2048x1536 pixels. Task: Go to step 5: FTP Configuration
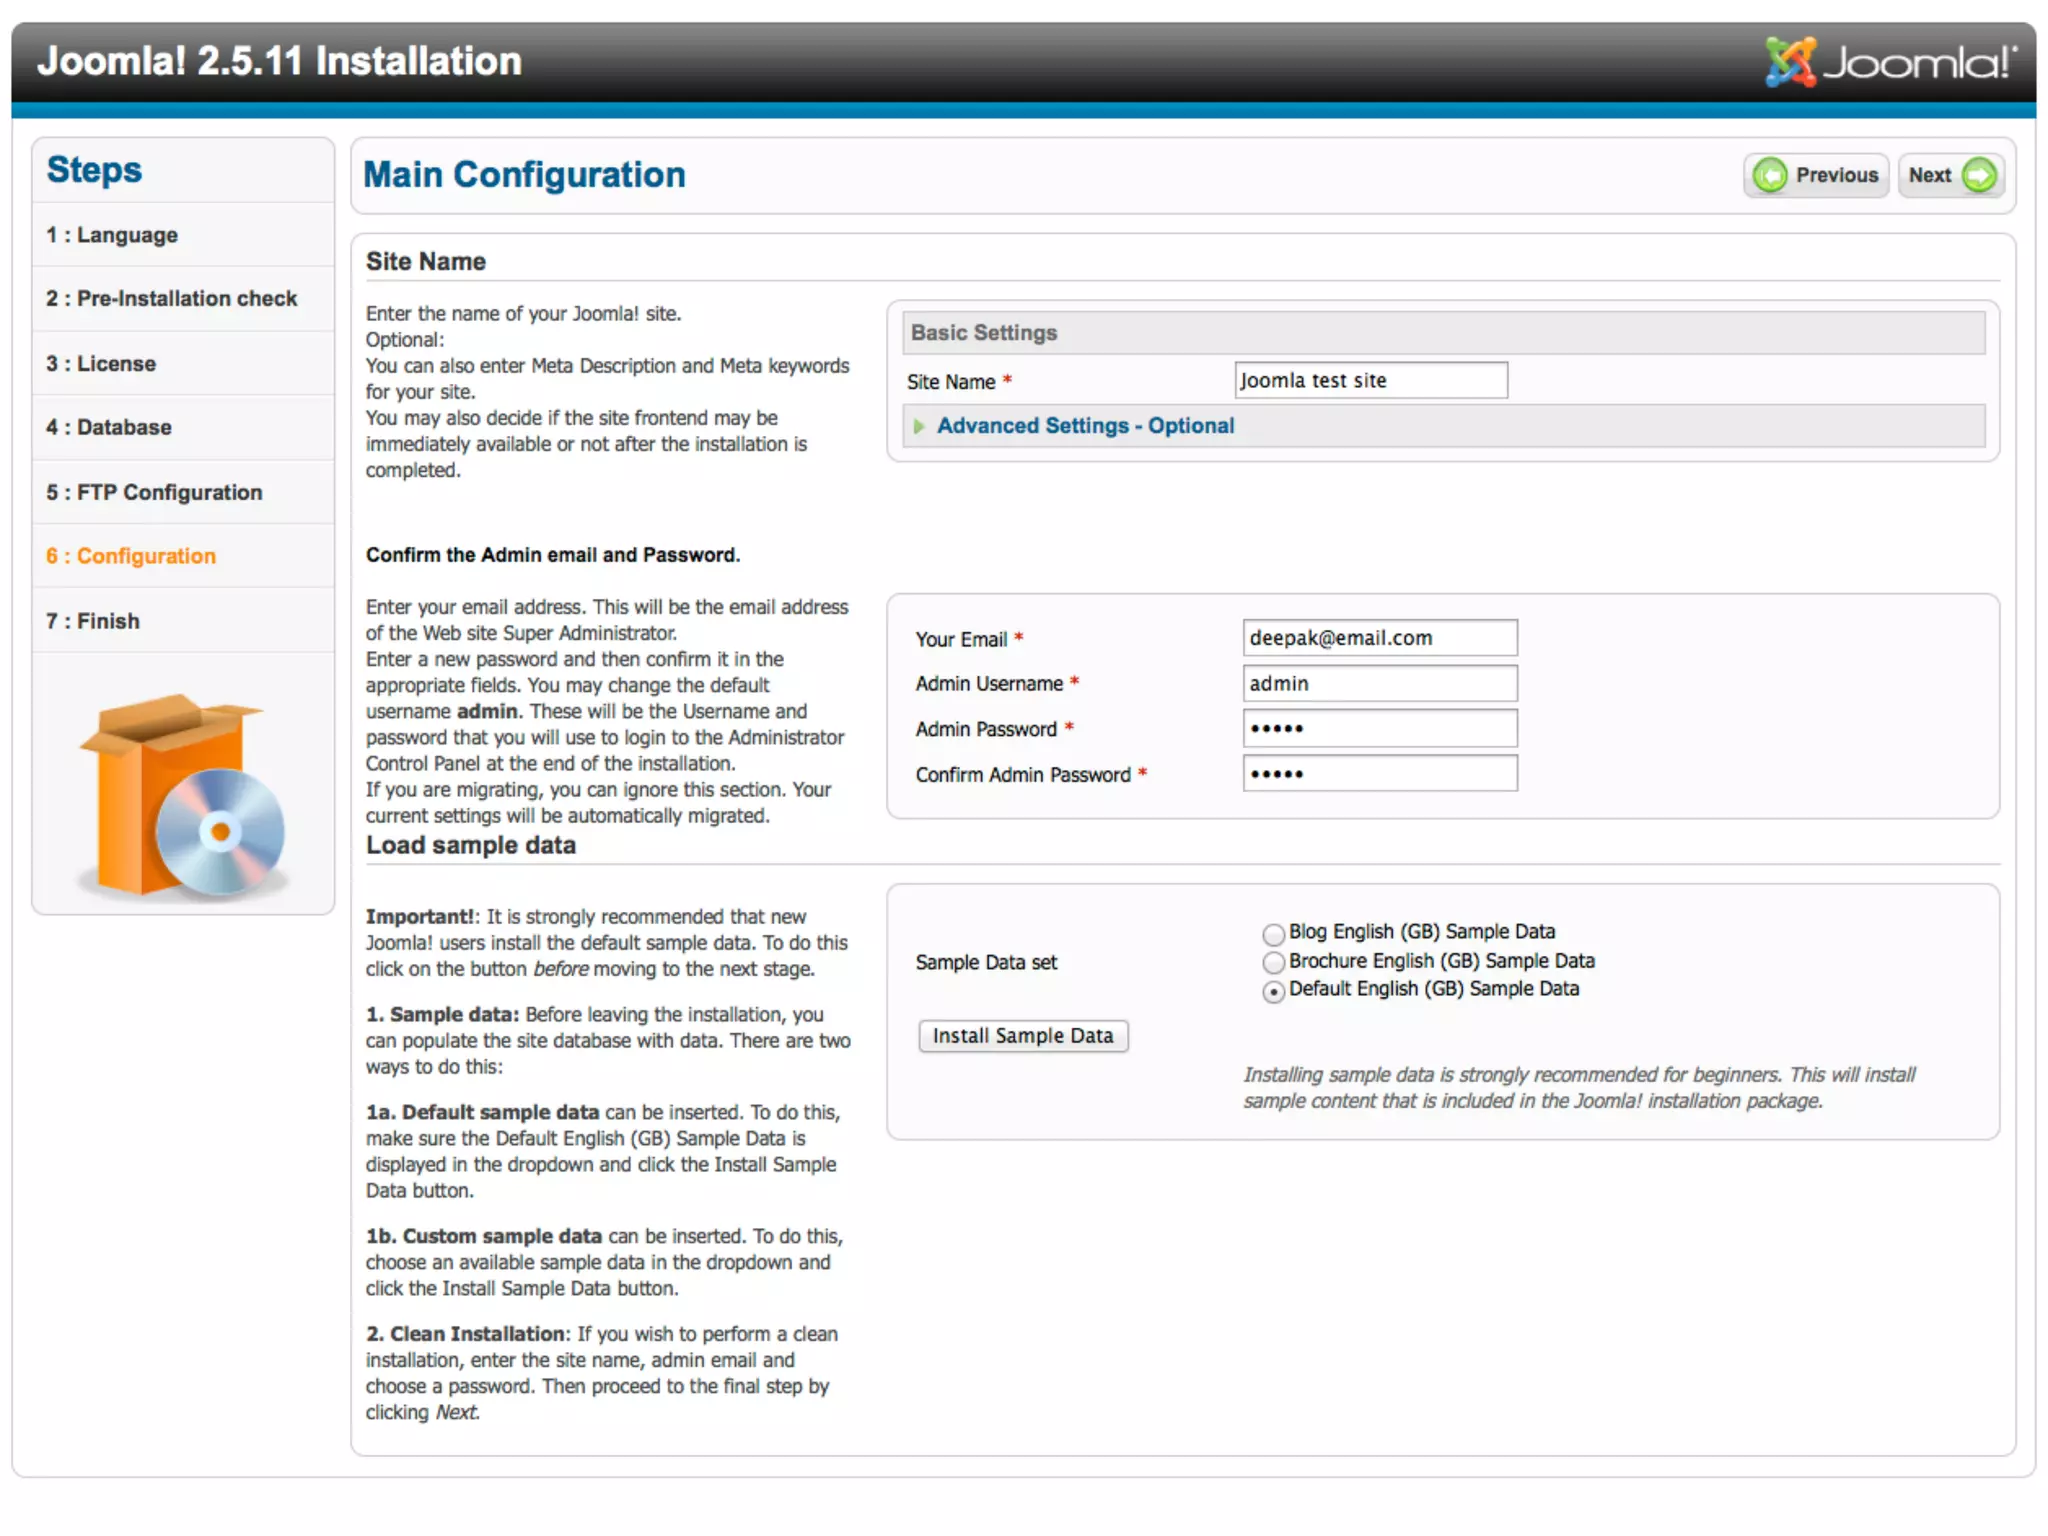(x=154, y=492)
